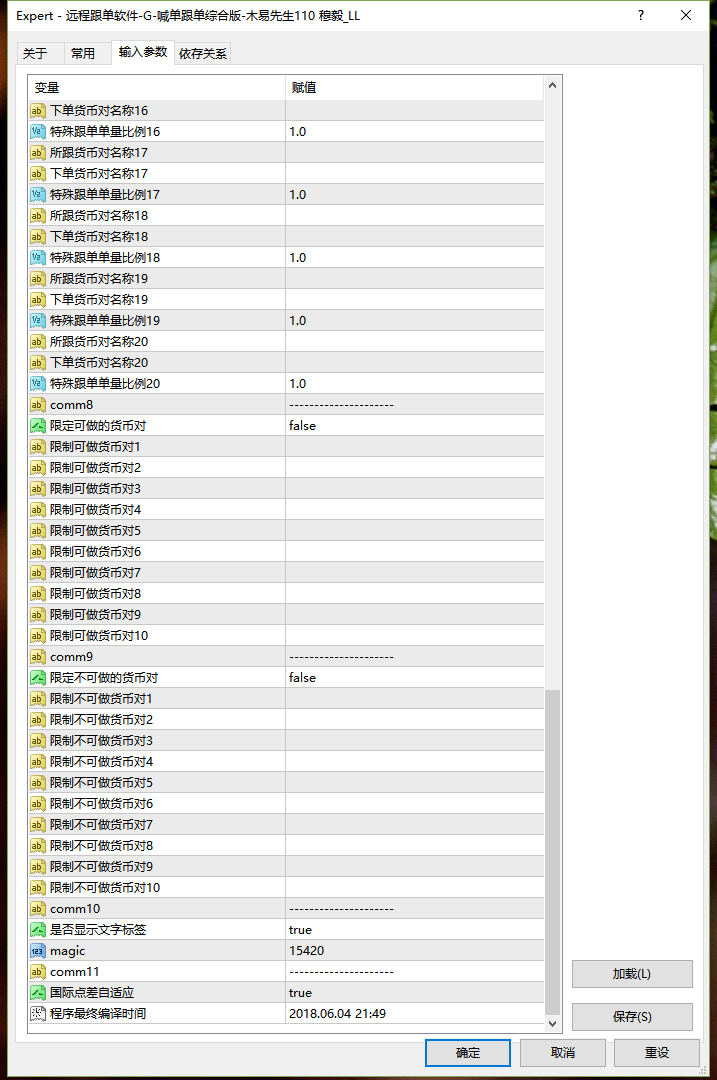Switch to the 常用 tab

[88, 53]
